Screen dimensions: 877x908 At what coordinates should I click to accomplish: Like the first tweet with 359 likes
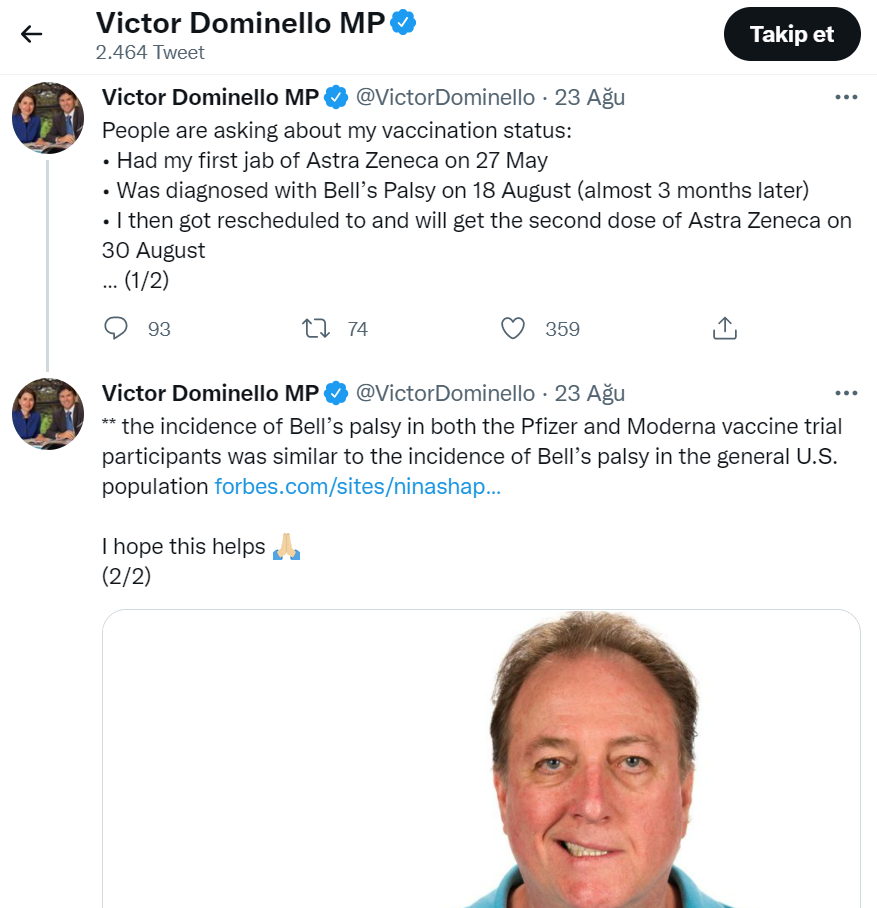point(513,329)
